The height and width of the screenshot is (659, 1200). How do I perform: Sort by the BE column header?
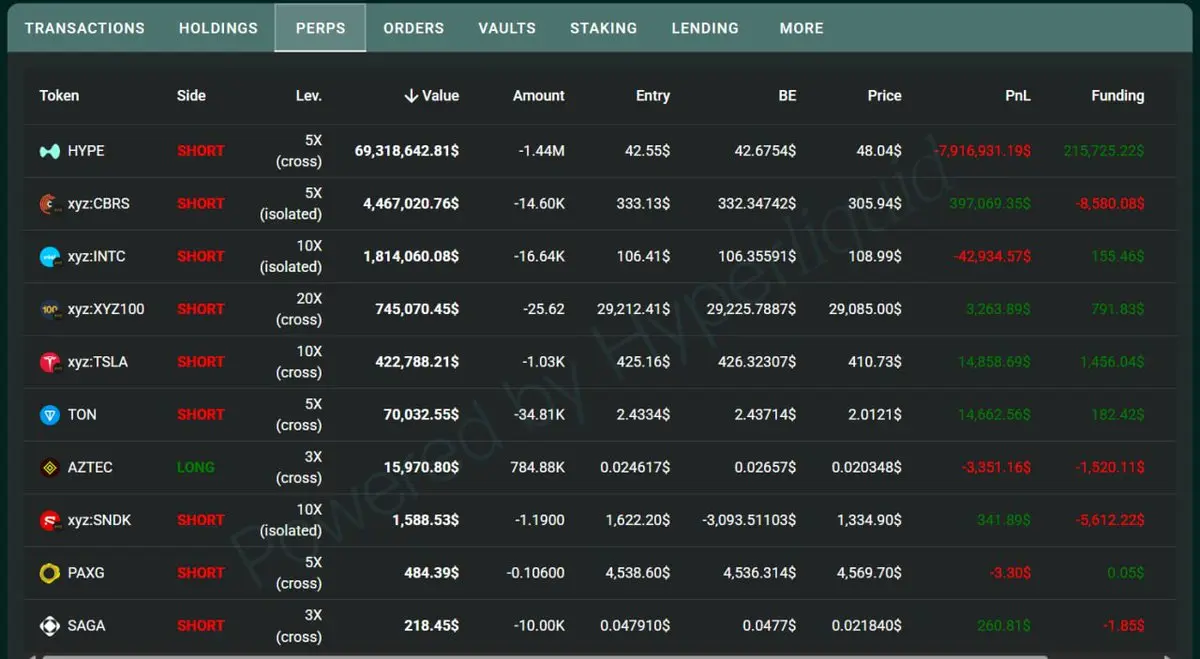[788, 96]
